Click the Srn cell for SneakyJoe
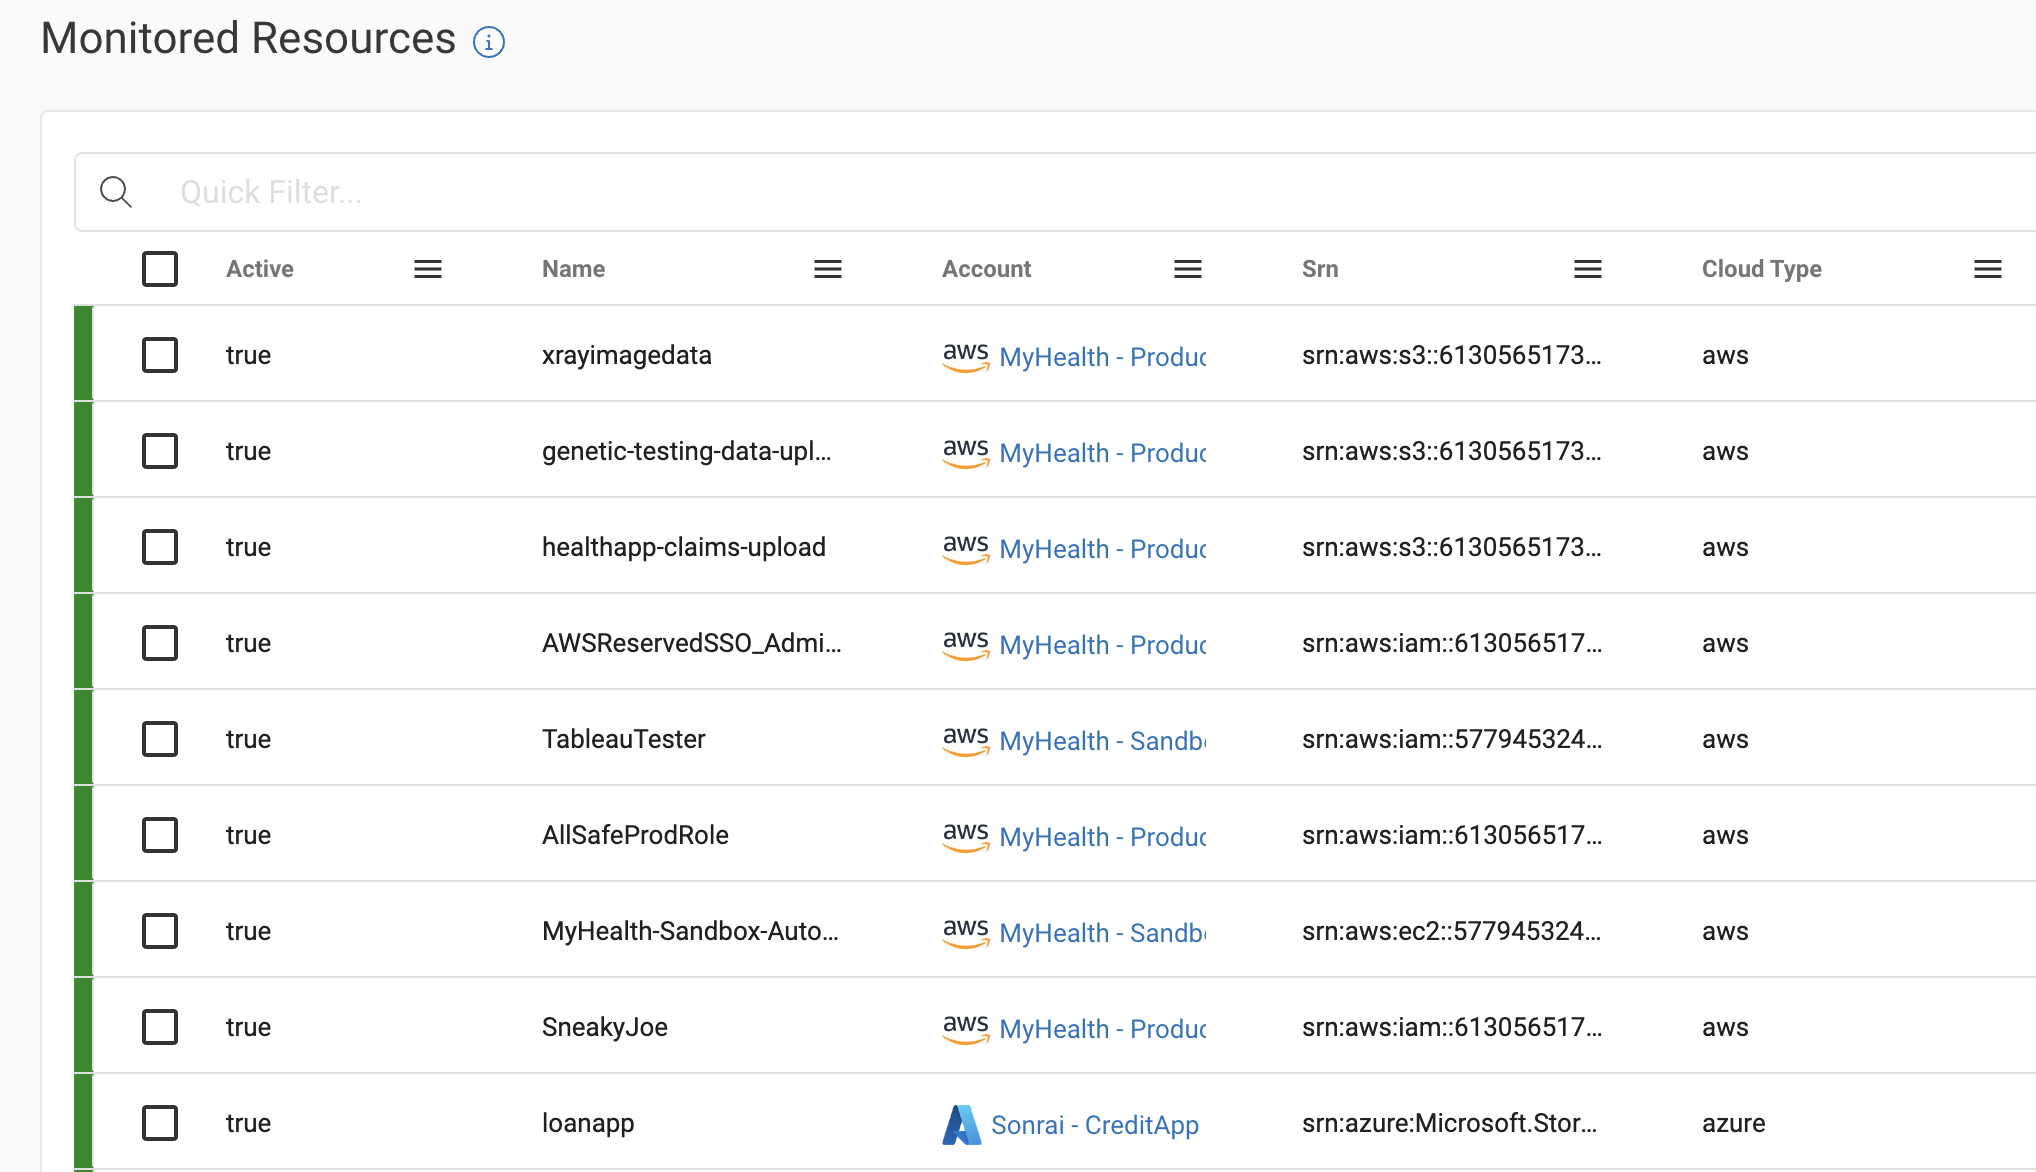This screenshot has width=2036, height=1172. pyautogui.click(x=1451, y=1027)
